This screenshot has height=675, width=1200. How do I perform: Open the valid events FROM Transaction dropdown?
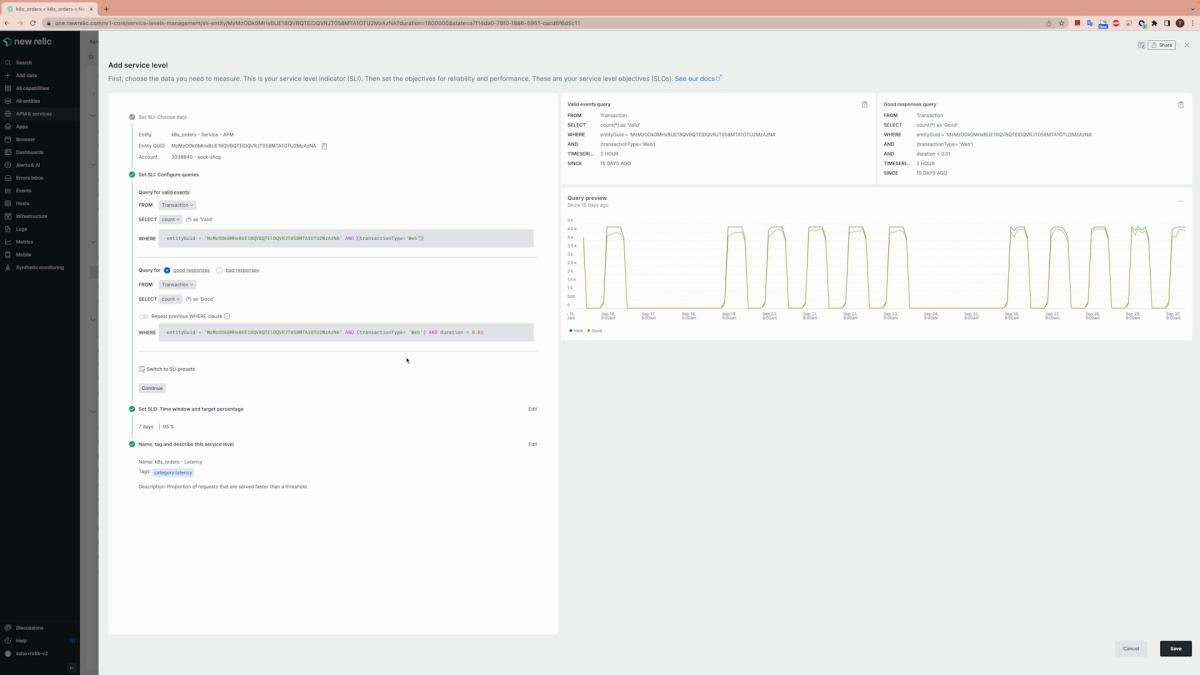click(x=178, y=205)
